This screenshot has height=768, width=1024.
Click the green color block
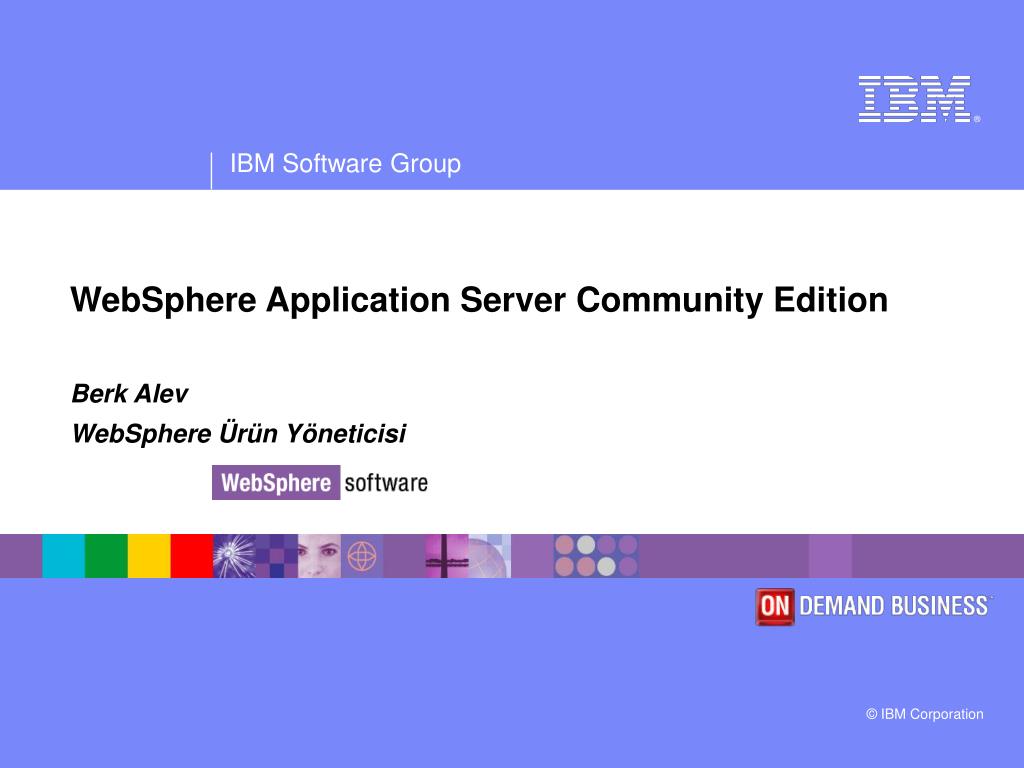point(106,556)
